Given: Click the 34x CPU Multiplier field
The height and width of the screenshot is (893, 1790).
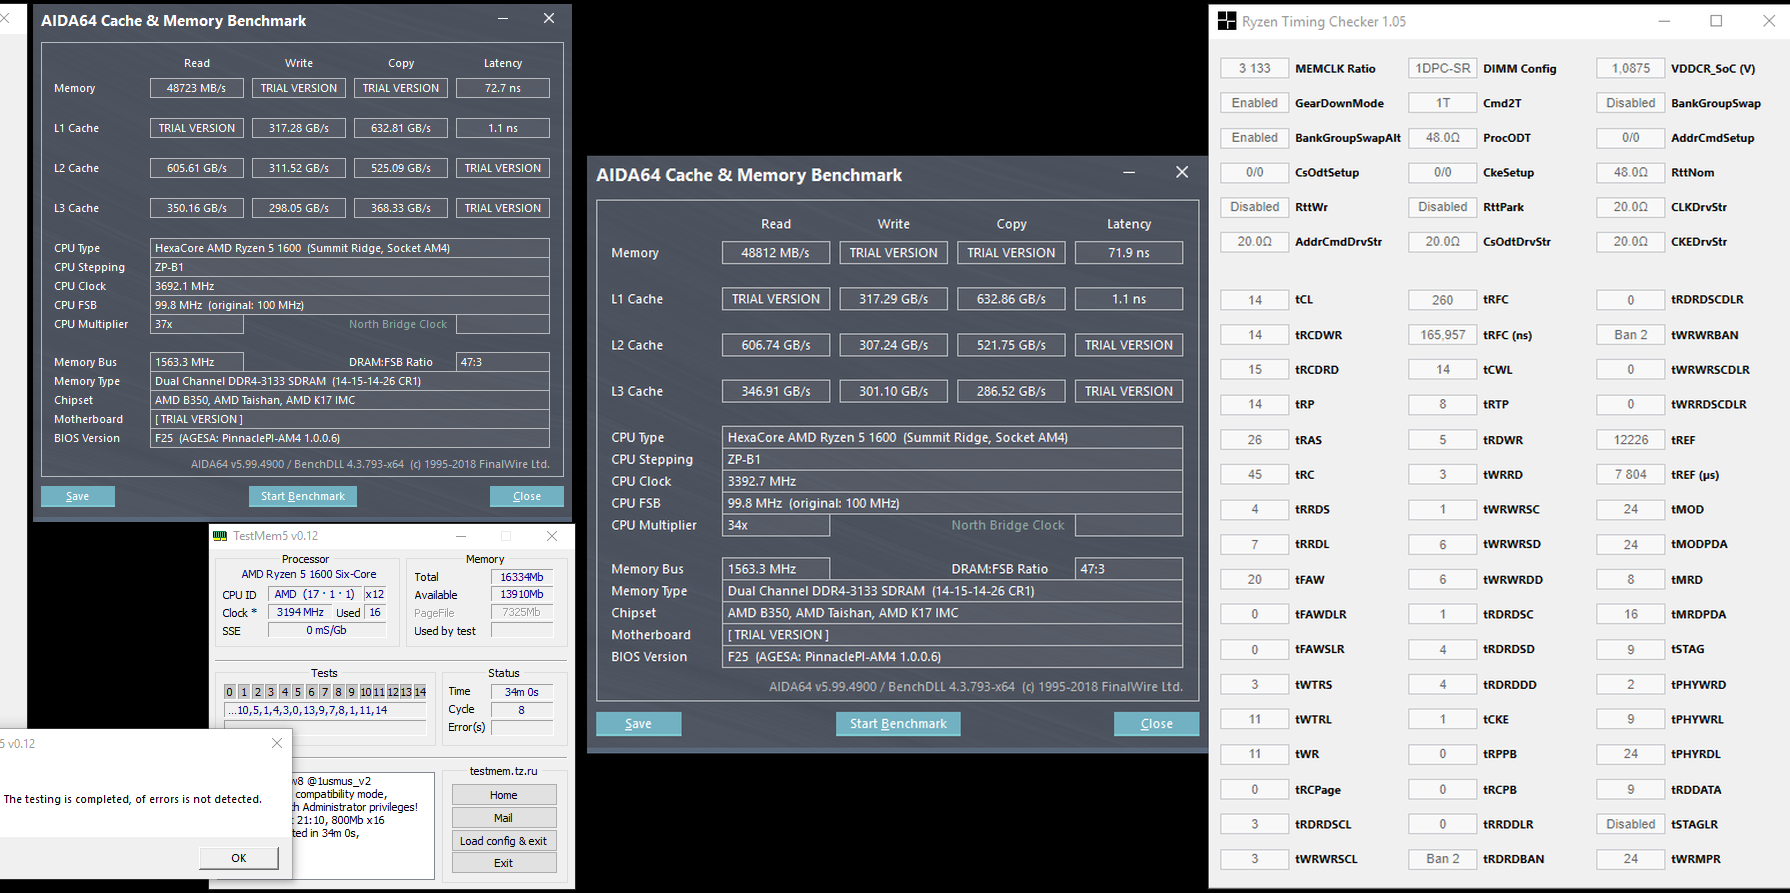Looking at the screenshot, I should [x=775, y=525].
